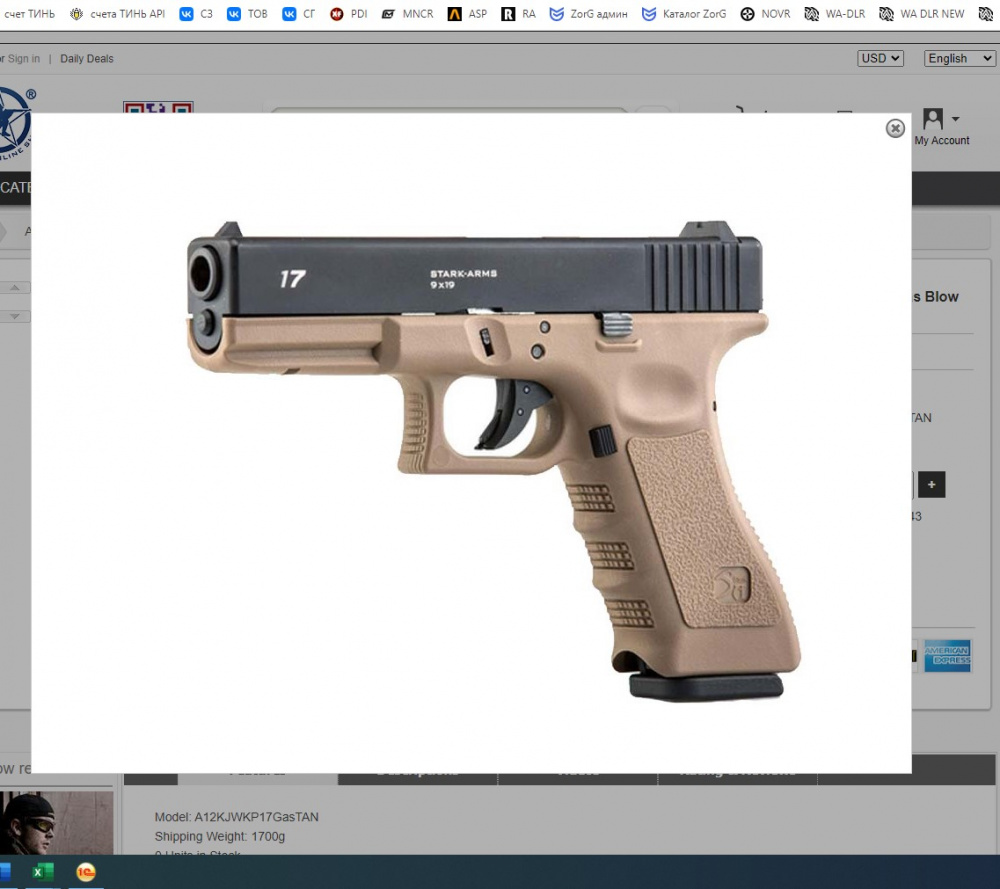1000x889 pixels.
Task: Open the VK С3 bookmark
Action: tap(196, 14)
